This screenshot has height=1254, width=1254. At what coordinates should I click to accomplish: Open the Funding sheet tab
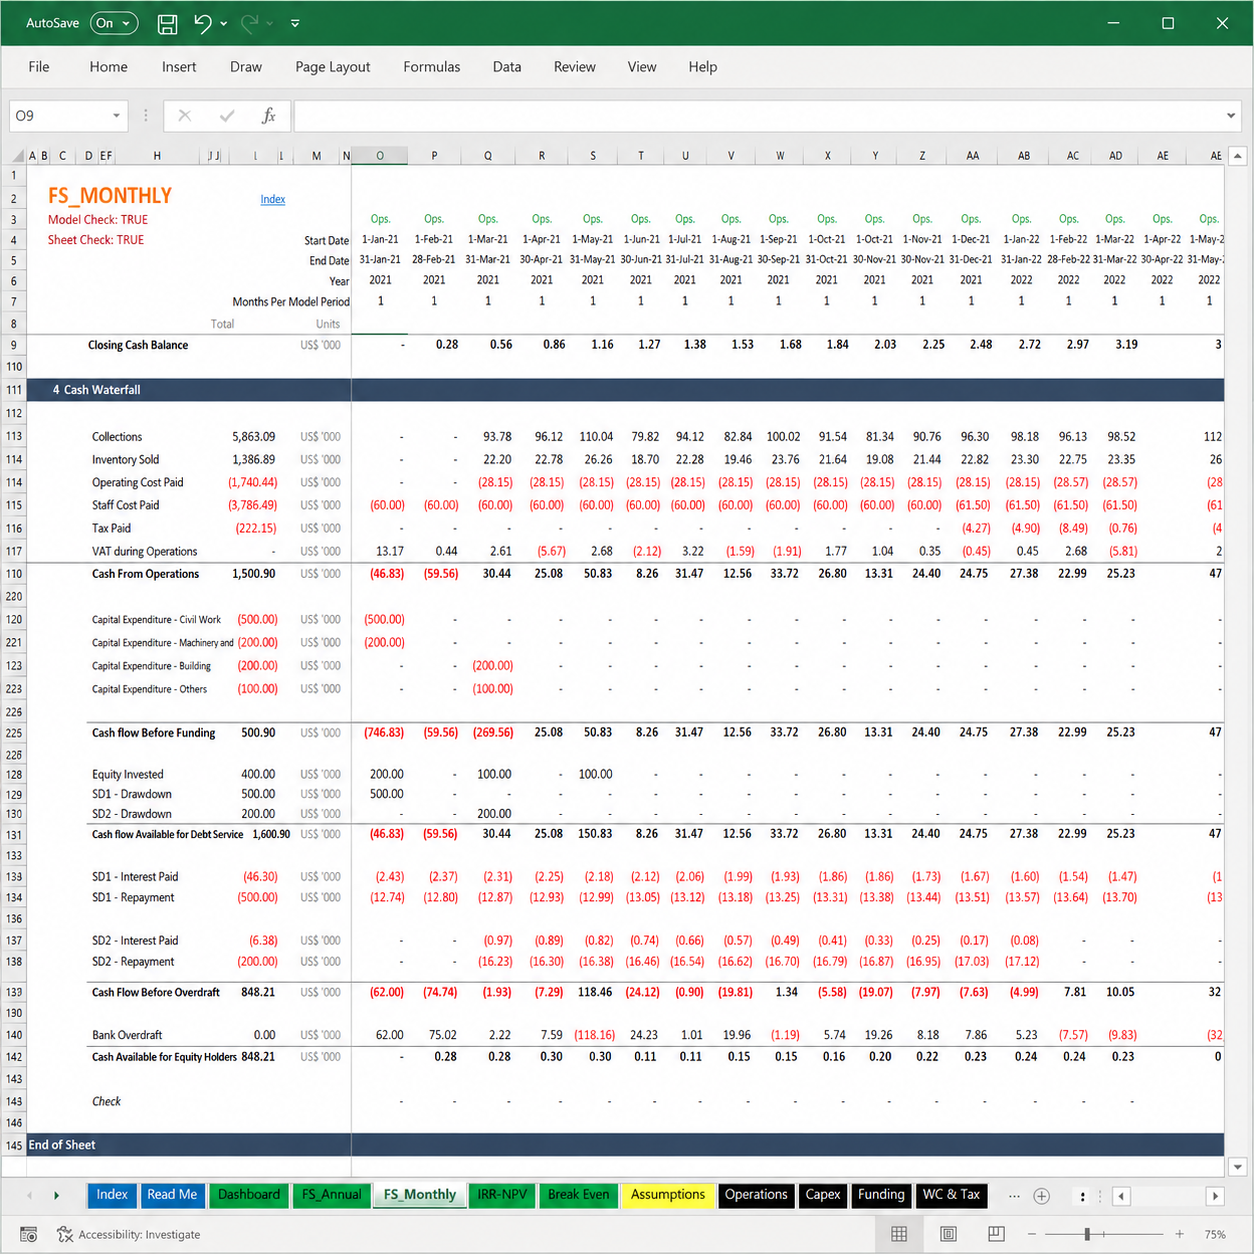click(881, 1195)
